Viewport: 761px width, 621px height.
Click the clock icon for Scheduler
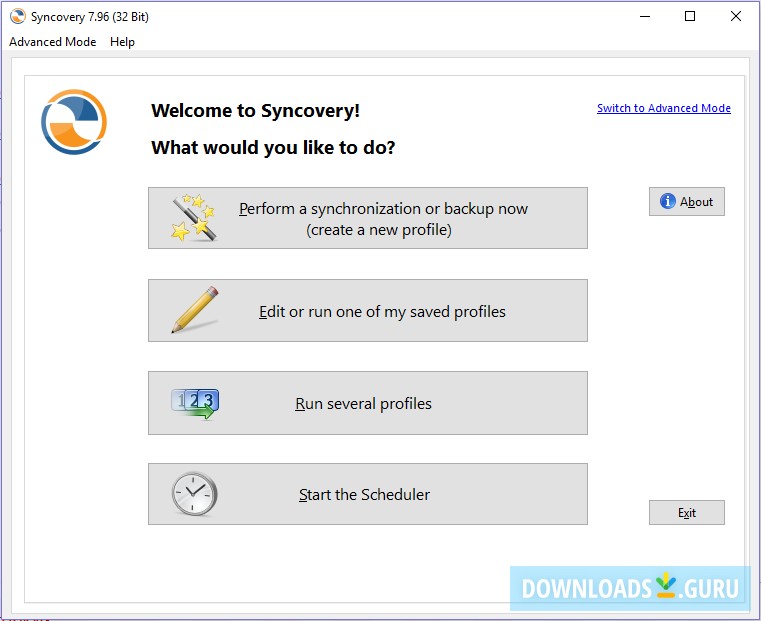click(194, 494)
